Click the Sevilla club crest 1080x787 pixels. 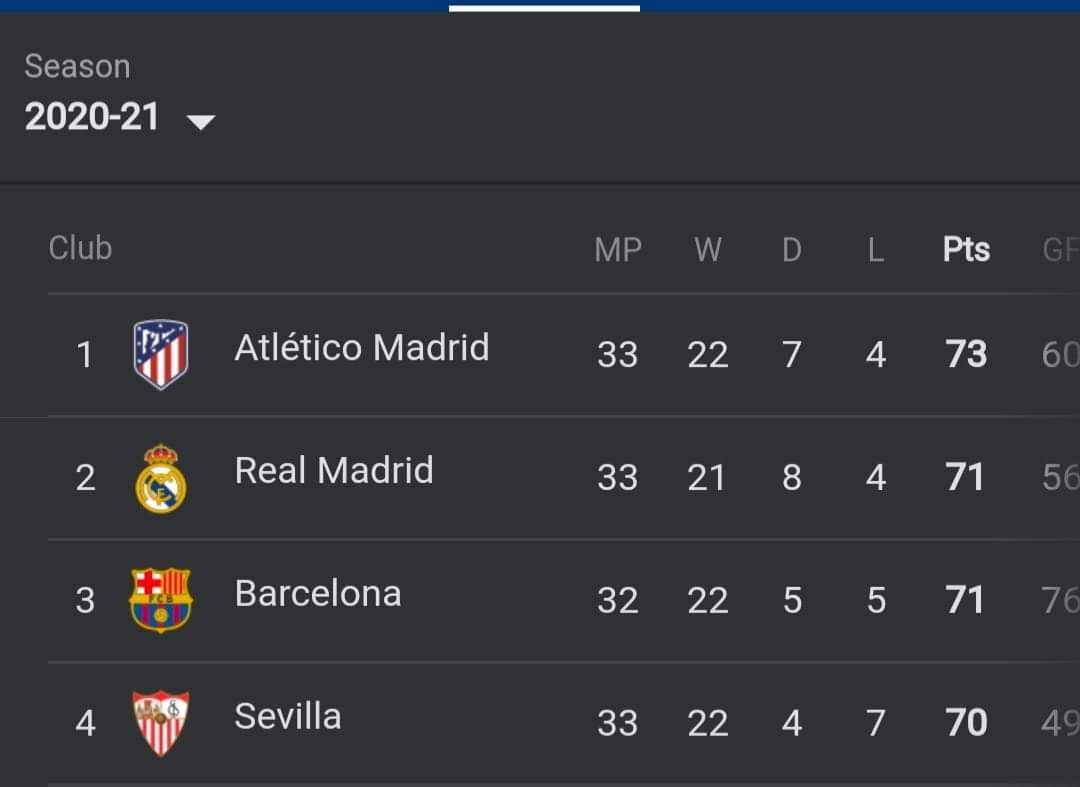[161, 722]
